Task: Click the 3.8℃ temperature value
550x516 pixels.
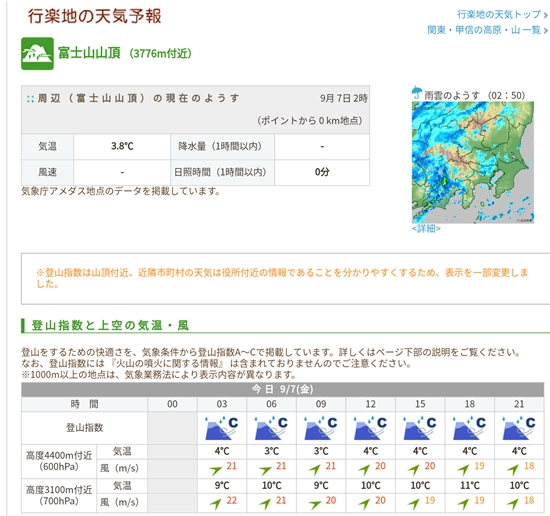Action: tap(122, 146)
